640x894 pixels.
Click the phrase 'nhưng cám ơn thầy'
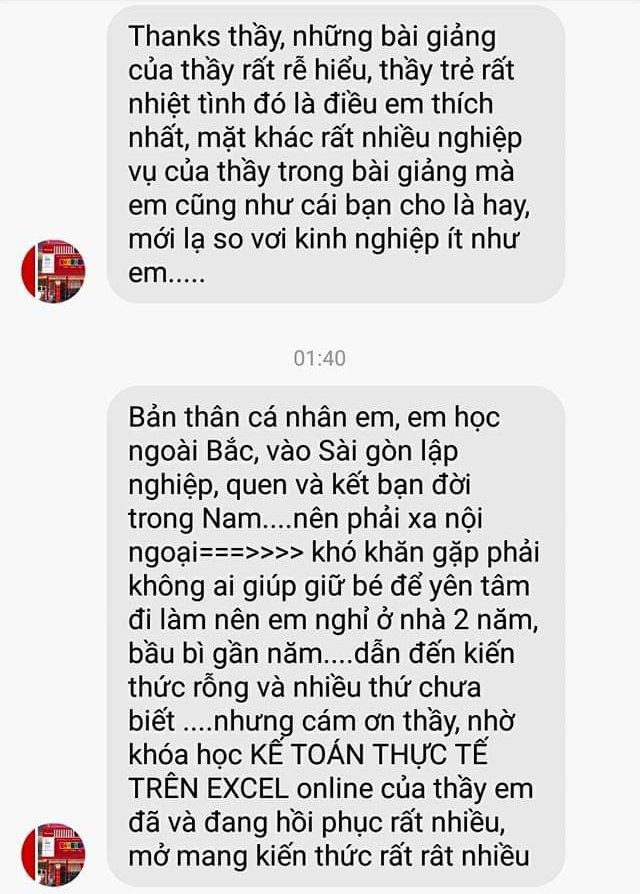[336, 721]
